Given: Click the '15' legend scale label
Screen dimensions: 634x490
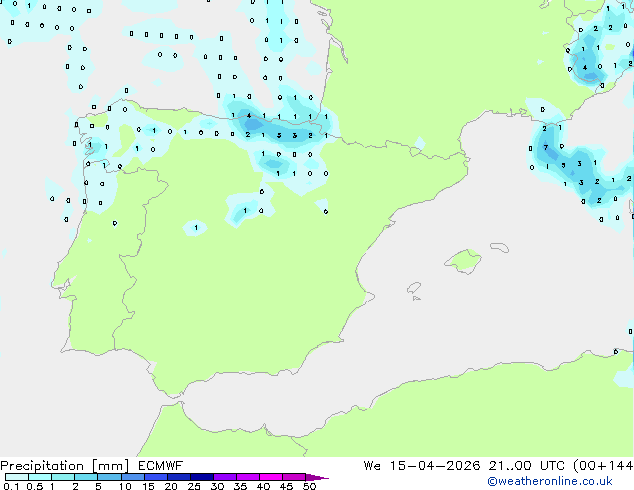Looking at the screenshot, I should (148, 486).
